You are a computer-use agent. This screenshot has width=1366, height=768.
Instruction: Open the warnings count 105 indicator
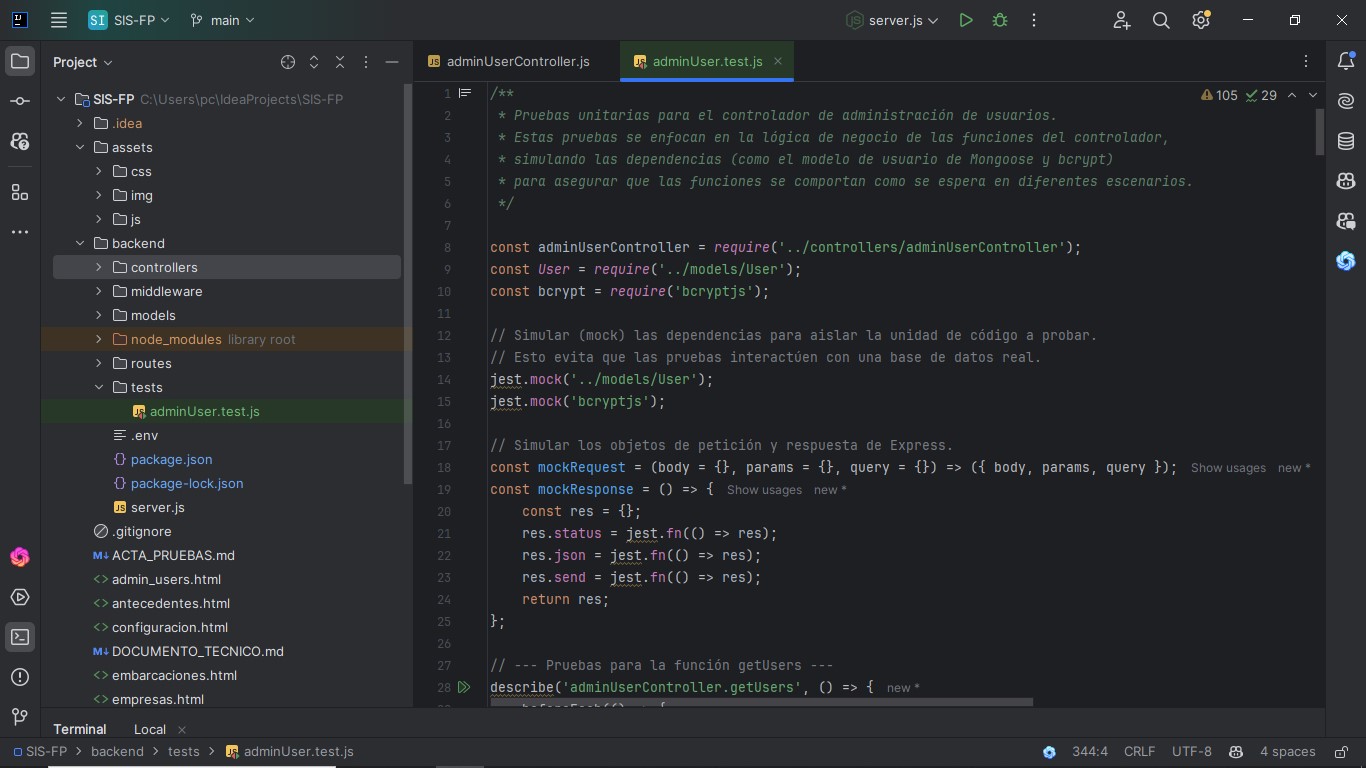click(x=1219, y=95)
